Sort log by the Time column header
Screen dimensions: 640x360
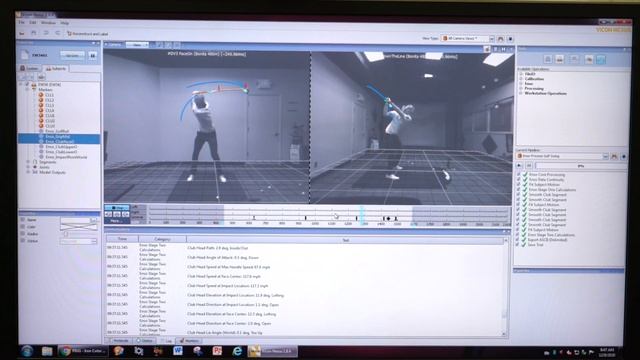point(122,239)
